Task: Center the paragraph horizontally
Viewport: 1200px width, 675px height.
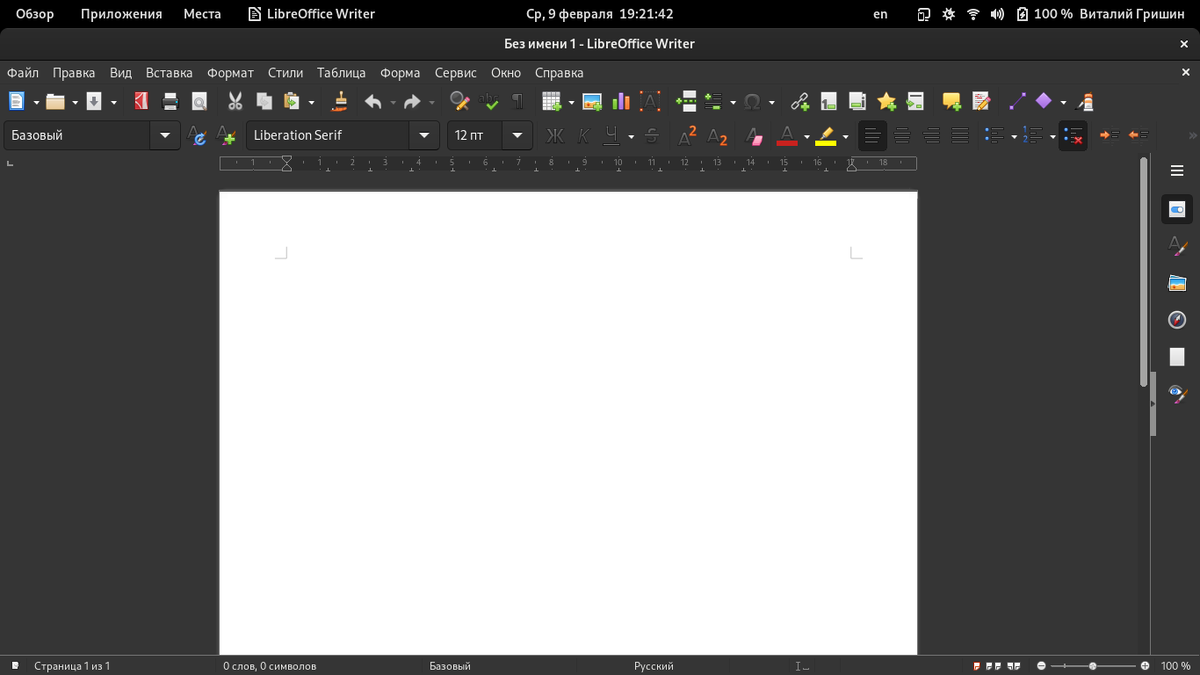Action: tap(902, 135)
